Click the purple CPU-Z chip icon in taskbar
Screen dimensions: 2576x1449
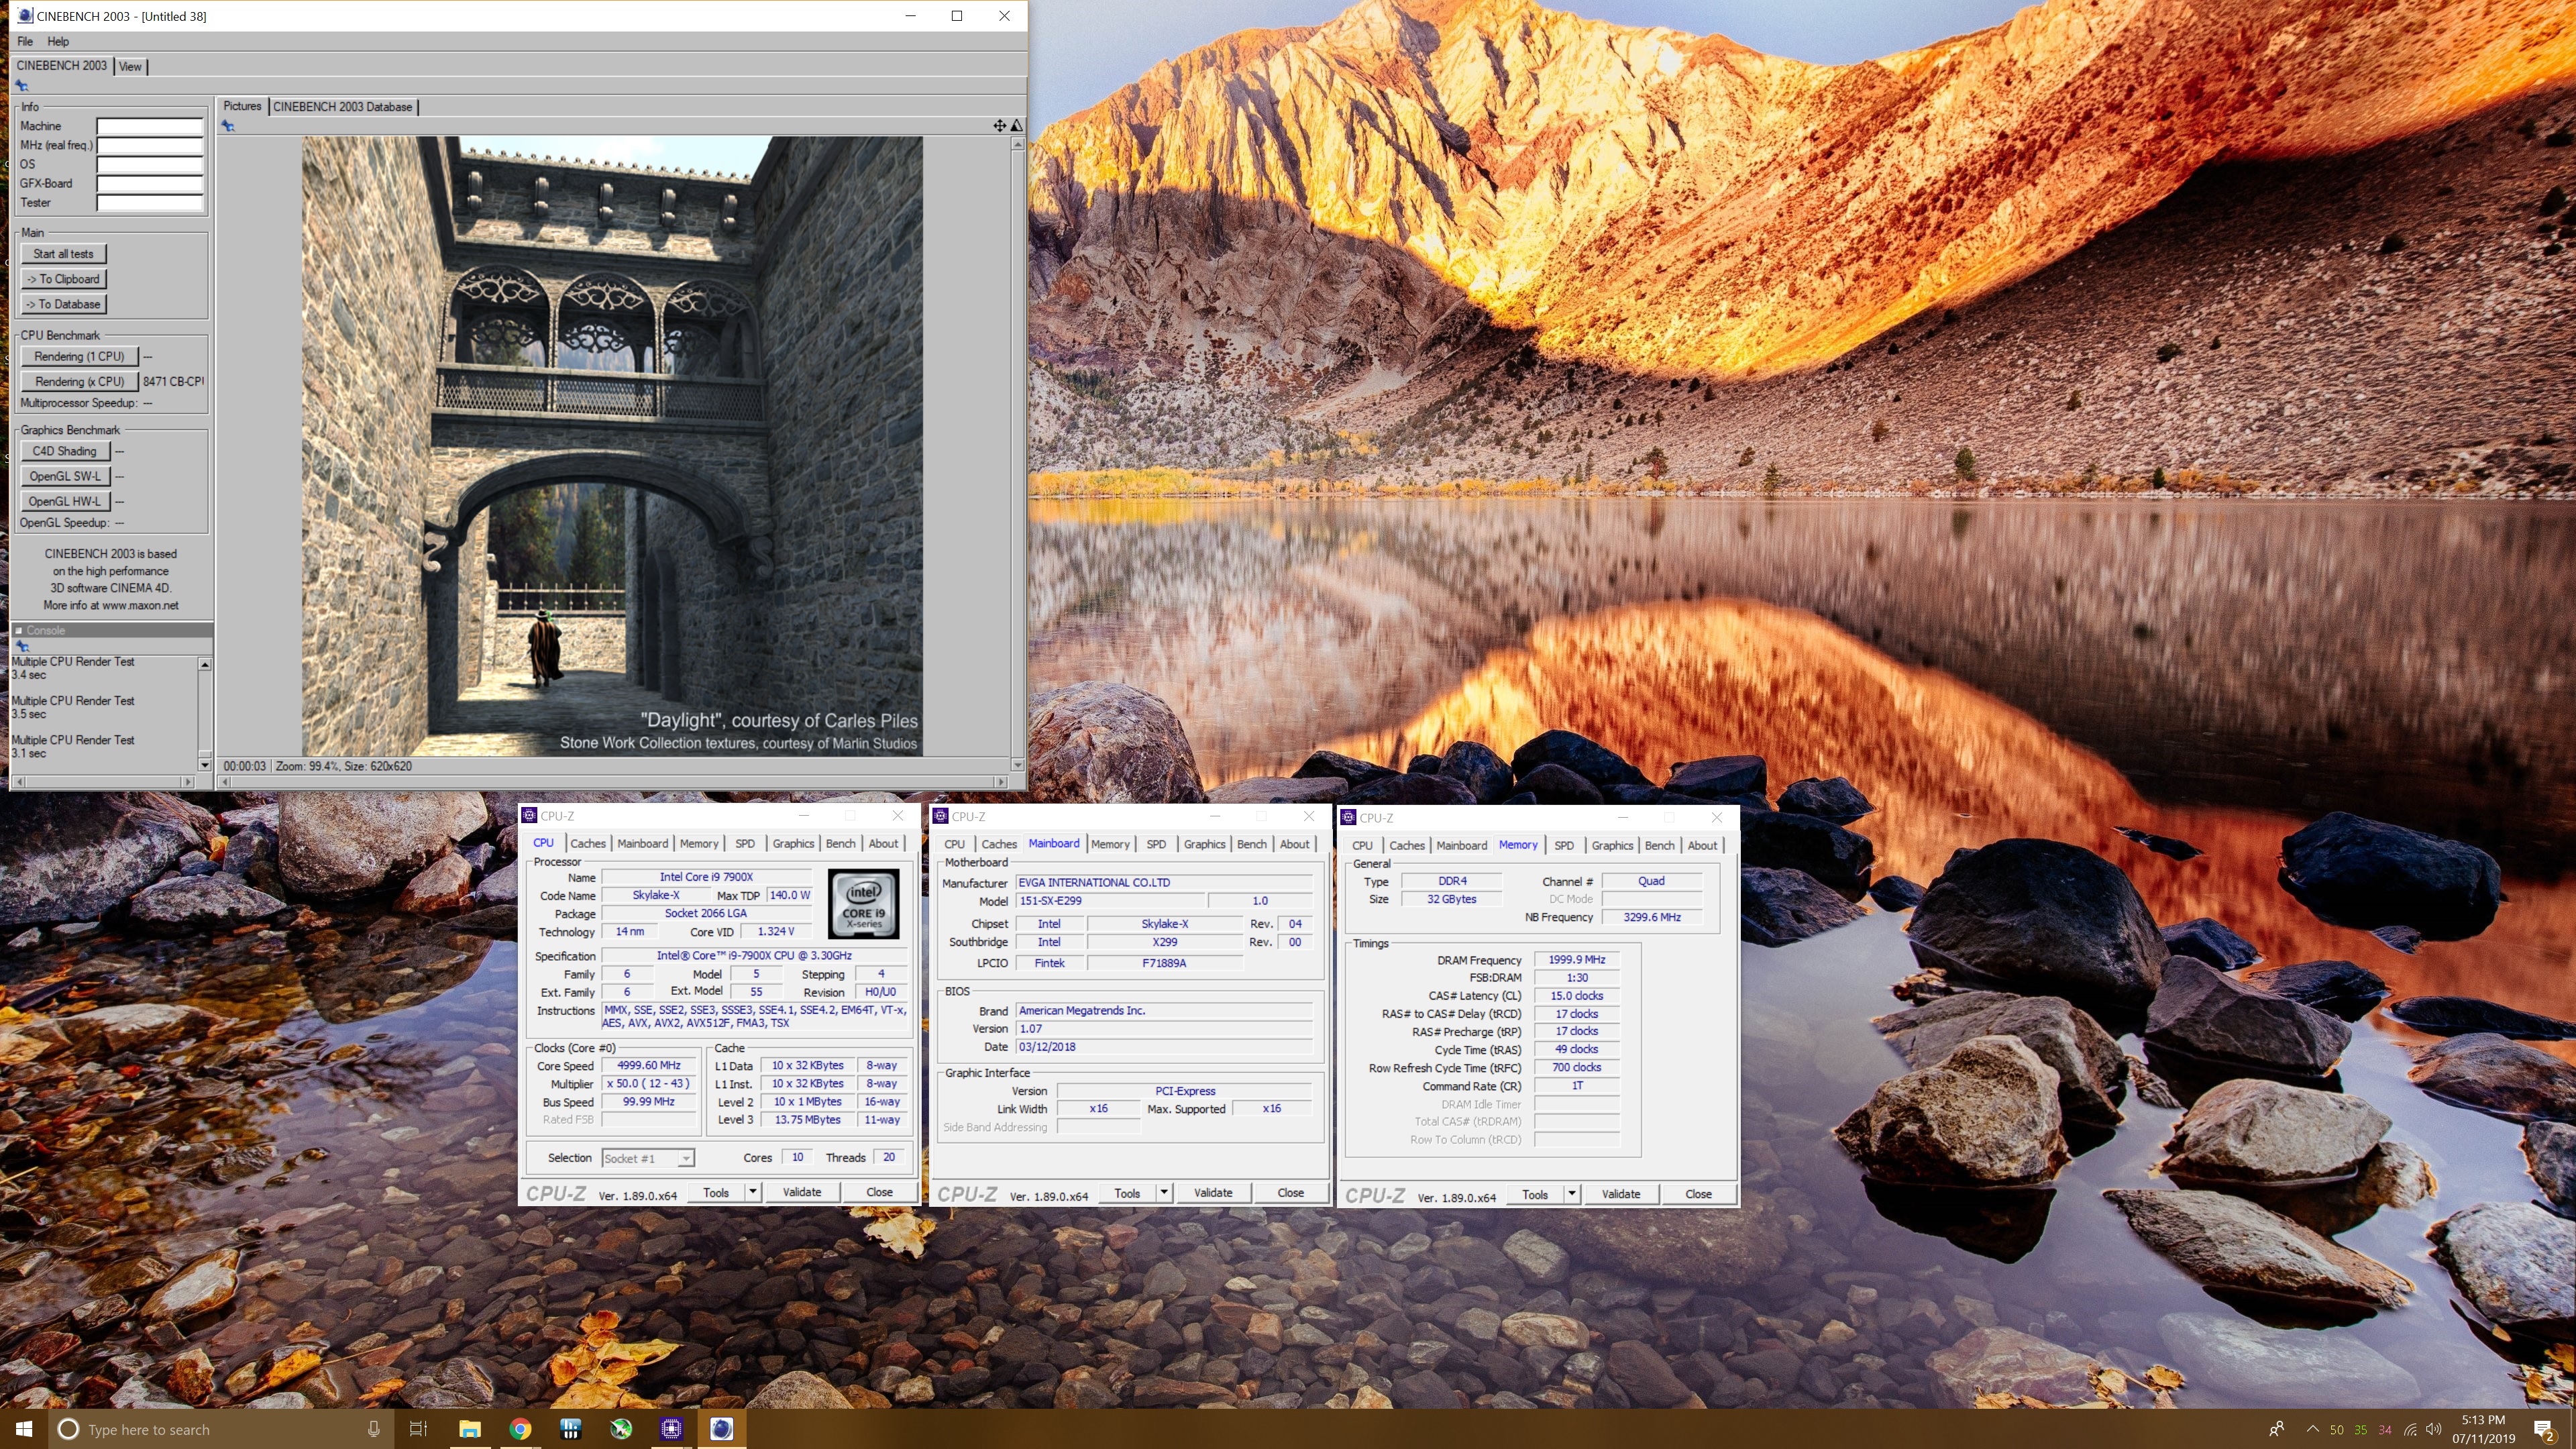tap(671, 1429)
